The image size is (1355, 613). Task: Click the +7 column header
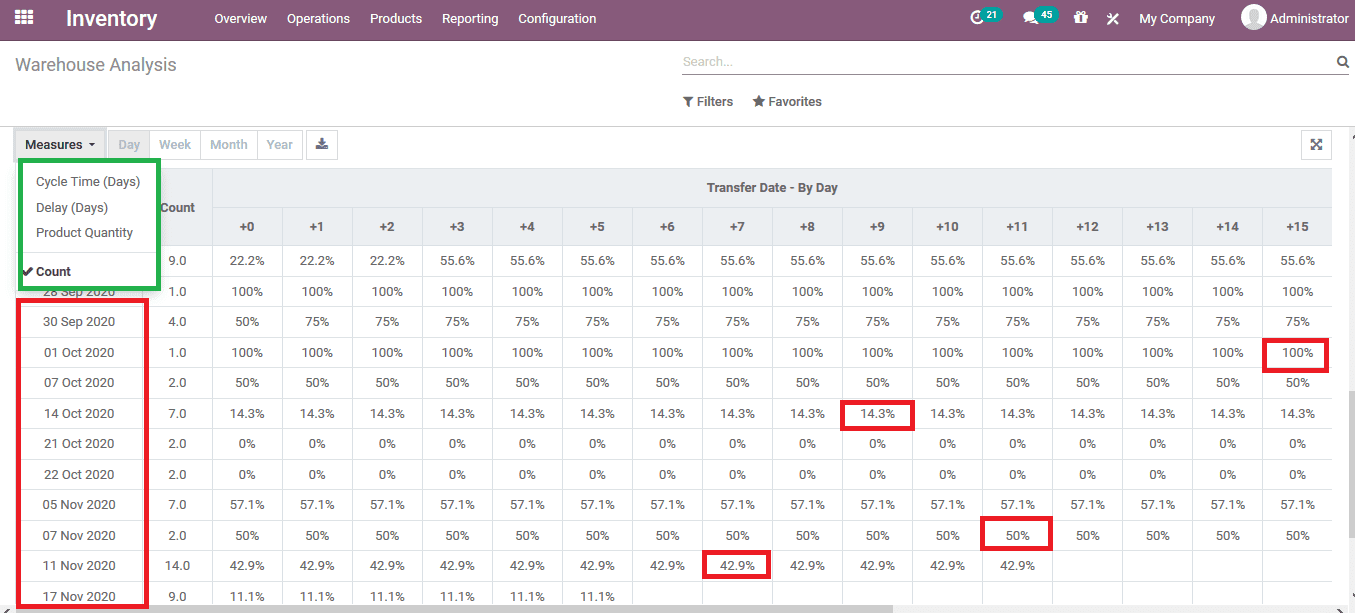(737, 227)
